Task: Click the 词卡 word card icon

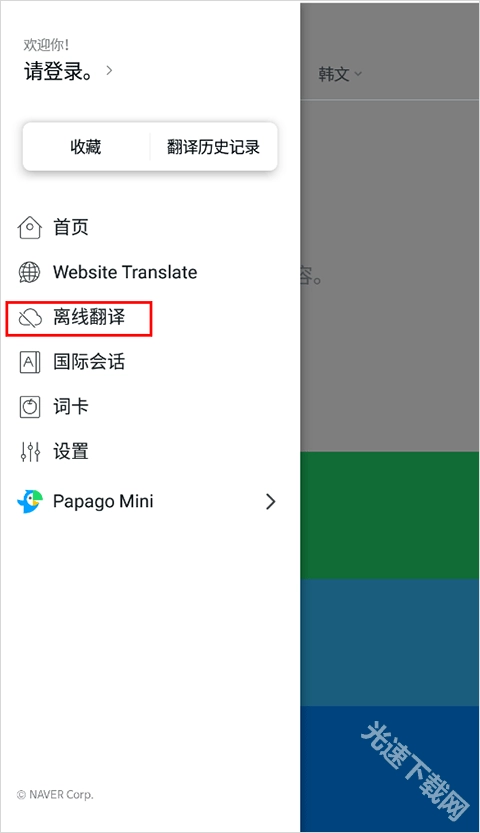Action: click(x=30, y=407)
